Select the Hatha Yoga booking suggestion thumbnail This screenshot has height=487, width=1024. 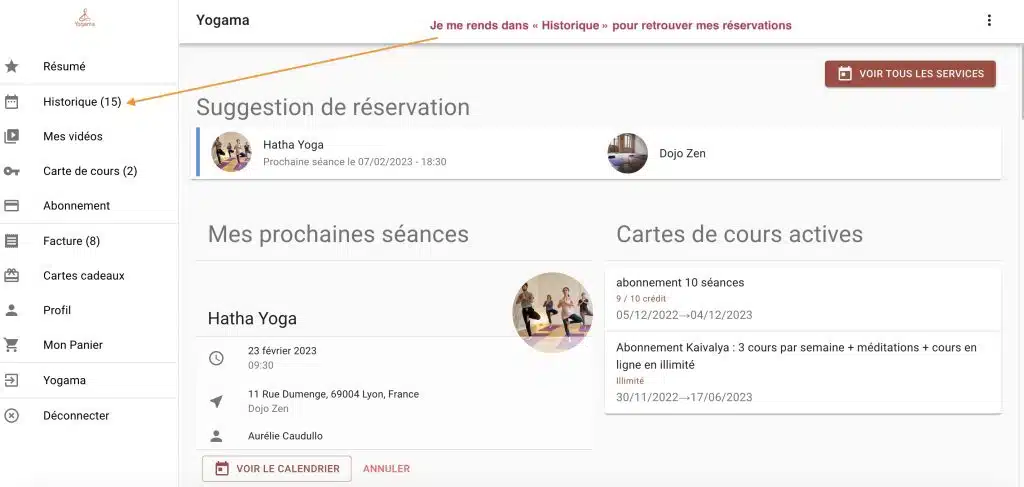[232, 153]
